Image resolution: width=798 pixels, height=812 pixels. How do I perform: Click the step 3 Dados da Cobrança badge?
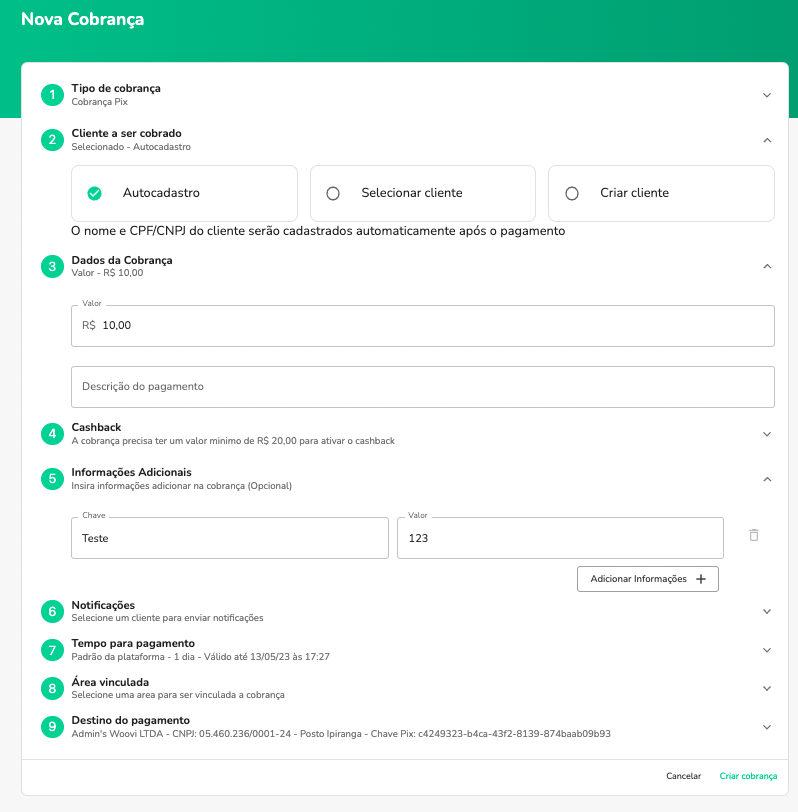click(52, 267)
